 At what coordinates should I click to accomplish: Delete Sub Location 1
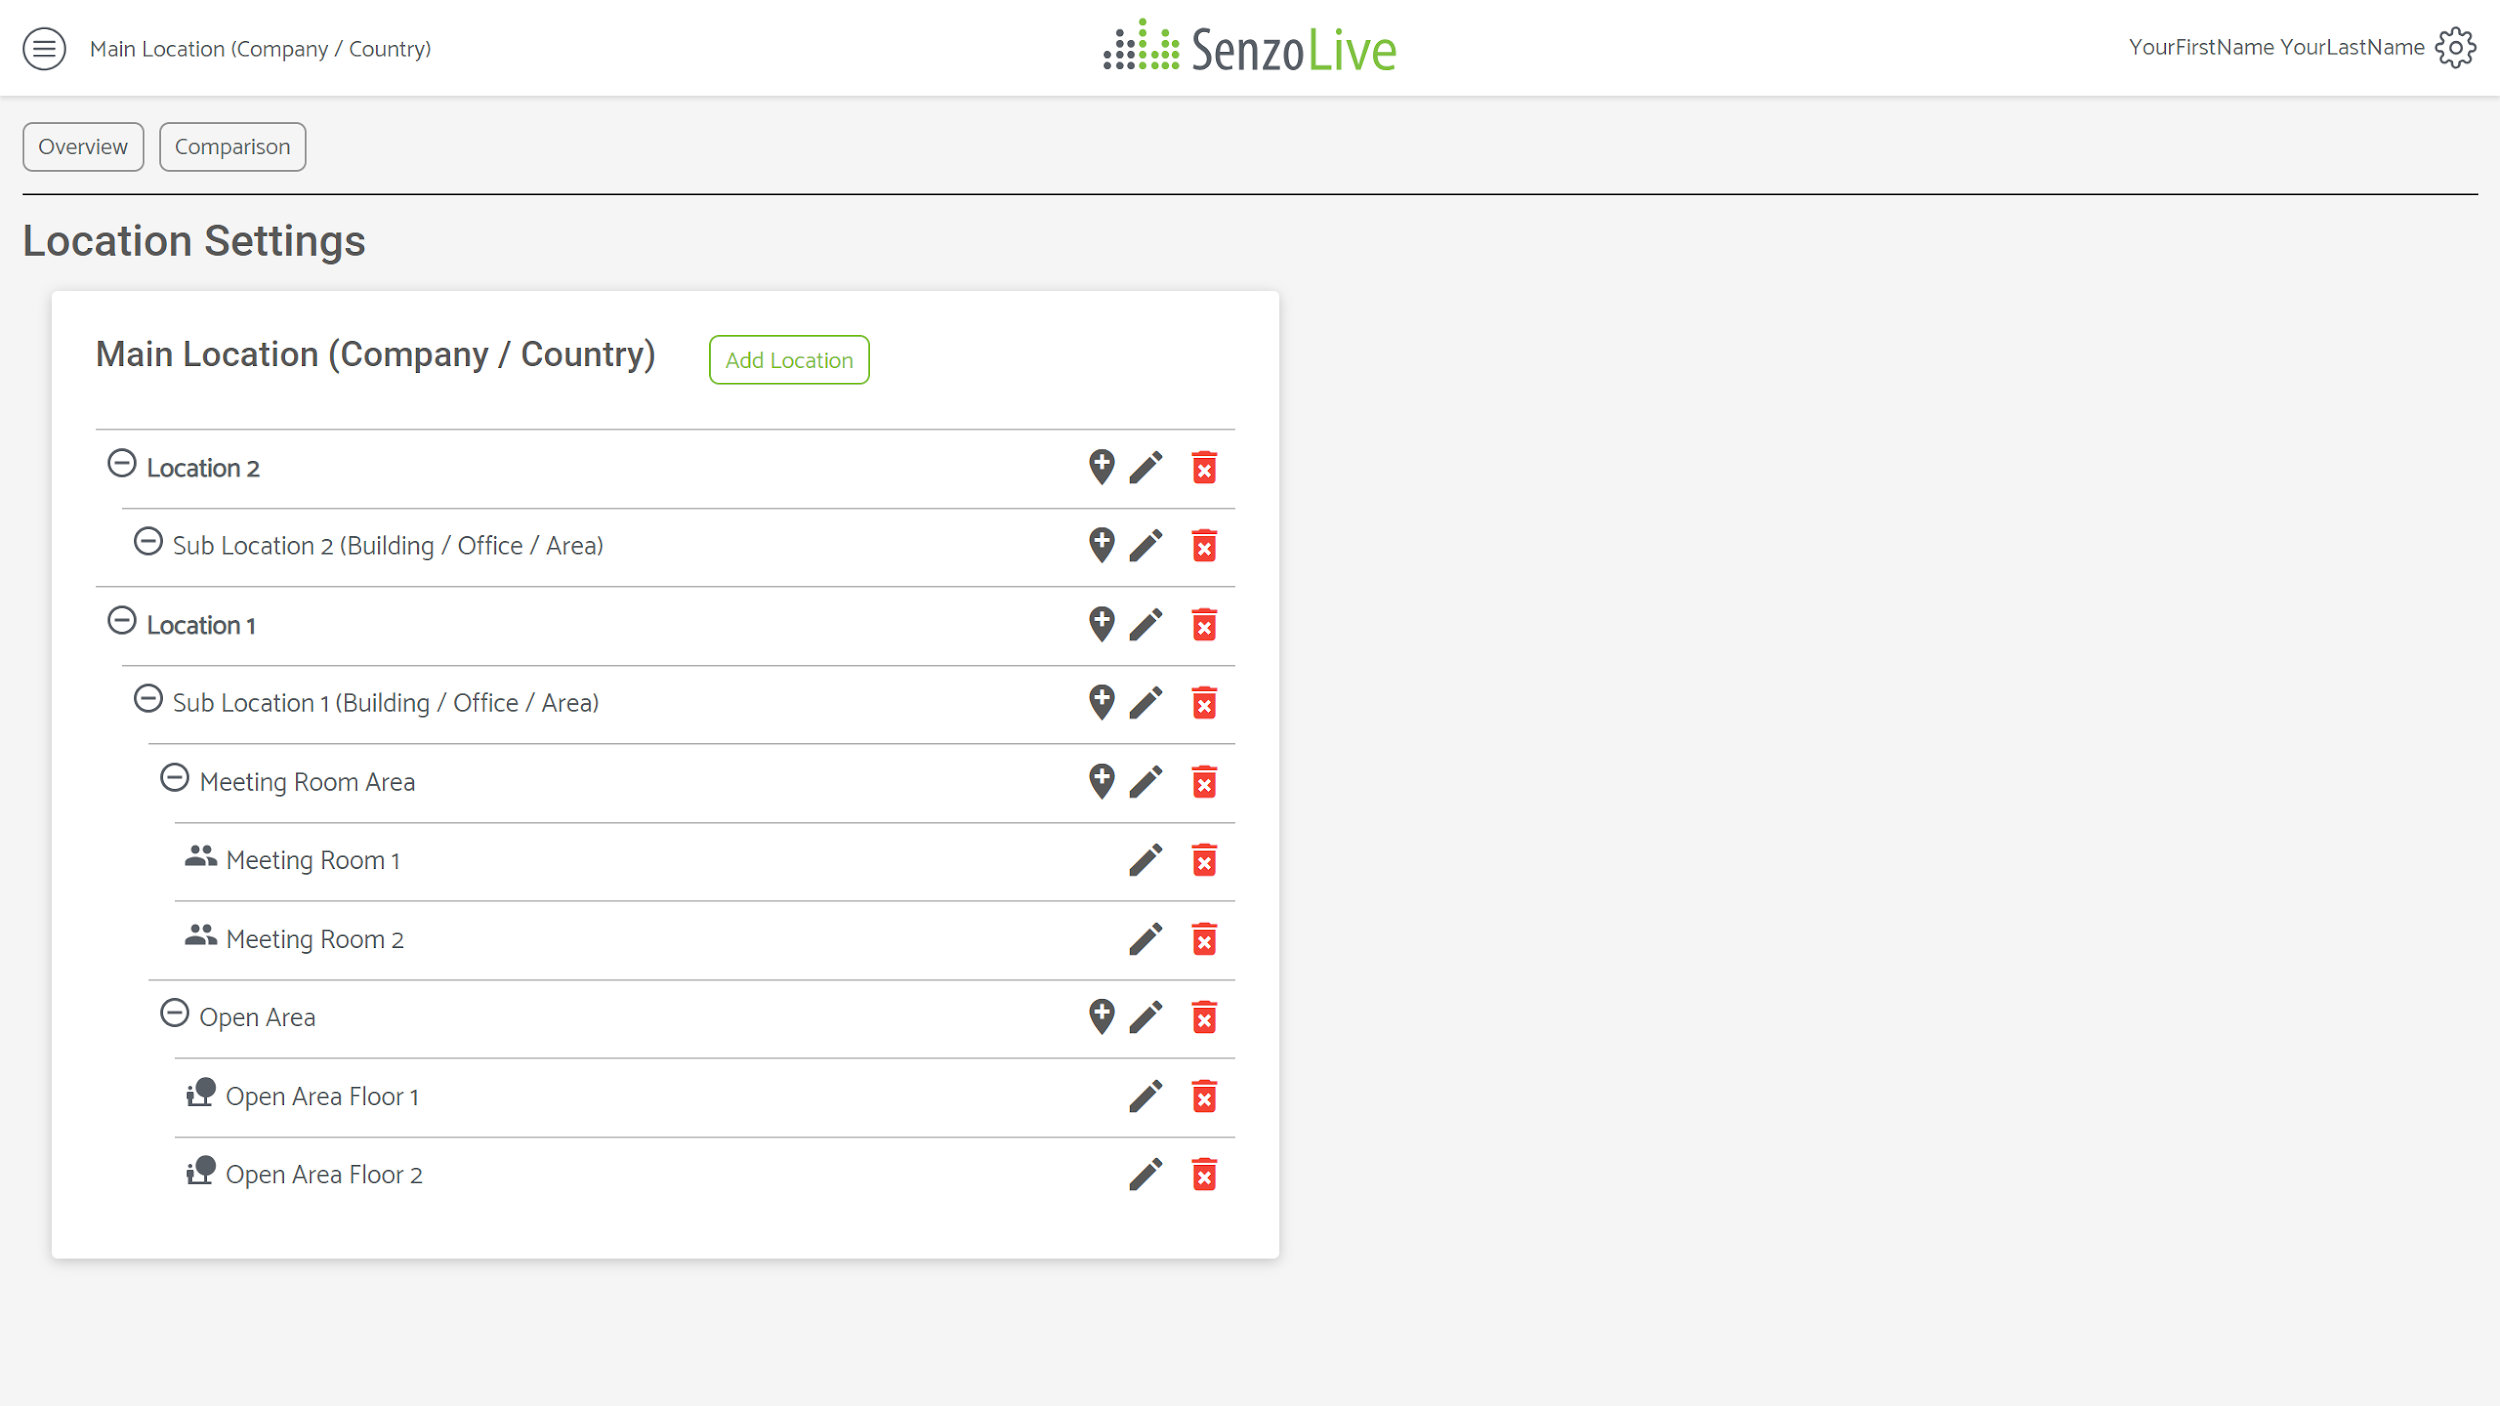[x=1204, y=702]
